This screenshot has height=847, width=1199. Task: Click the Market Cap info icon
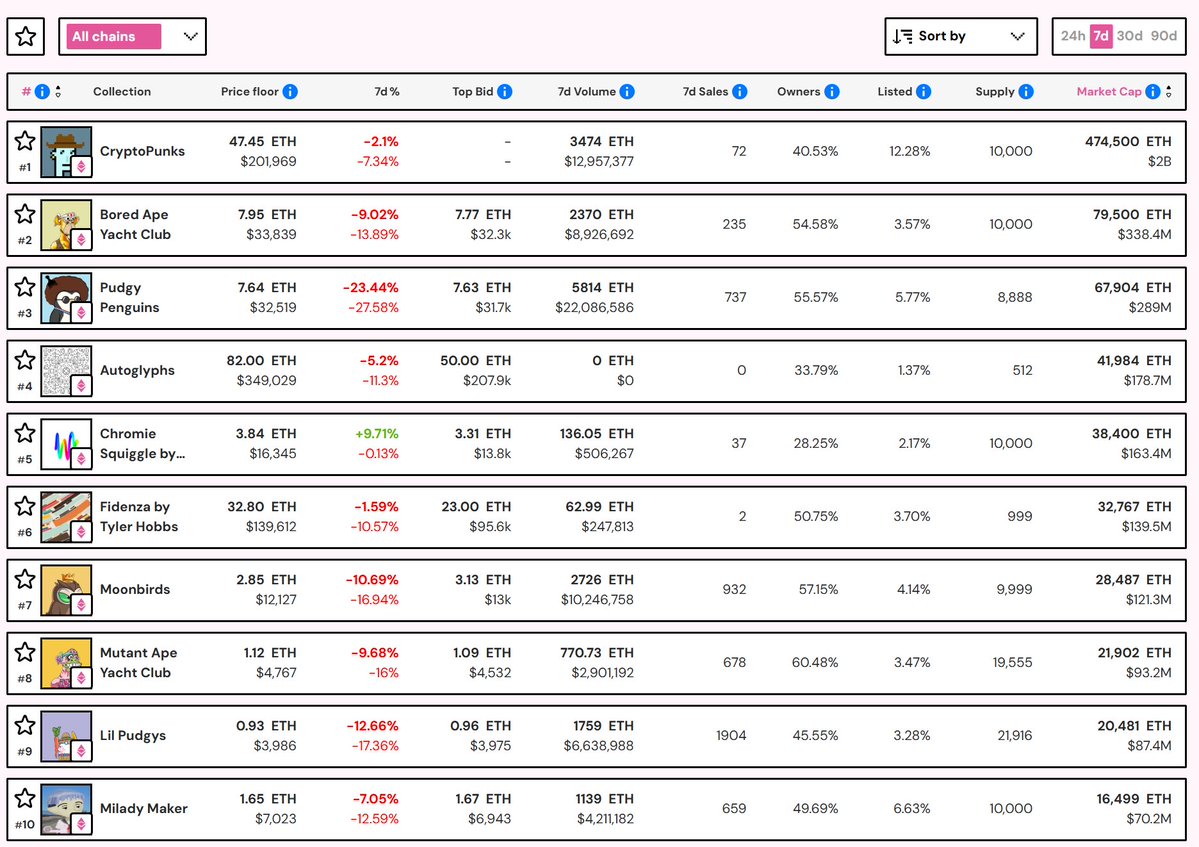click(x=1153, y=92)
